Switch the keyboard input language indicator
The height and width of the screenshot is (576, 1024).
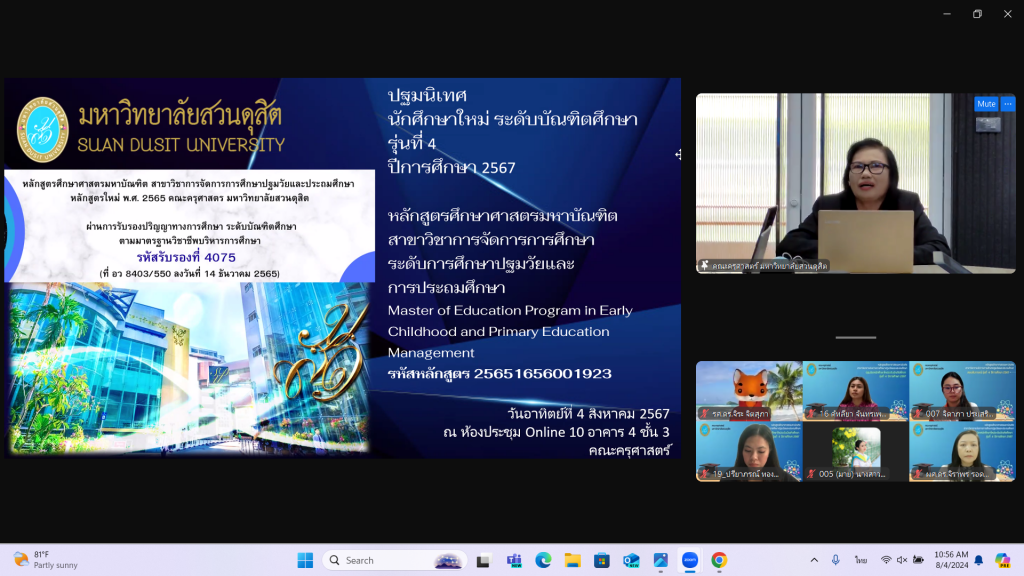[860, 560]
